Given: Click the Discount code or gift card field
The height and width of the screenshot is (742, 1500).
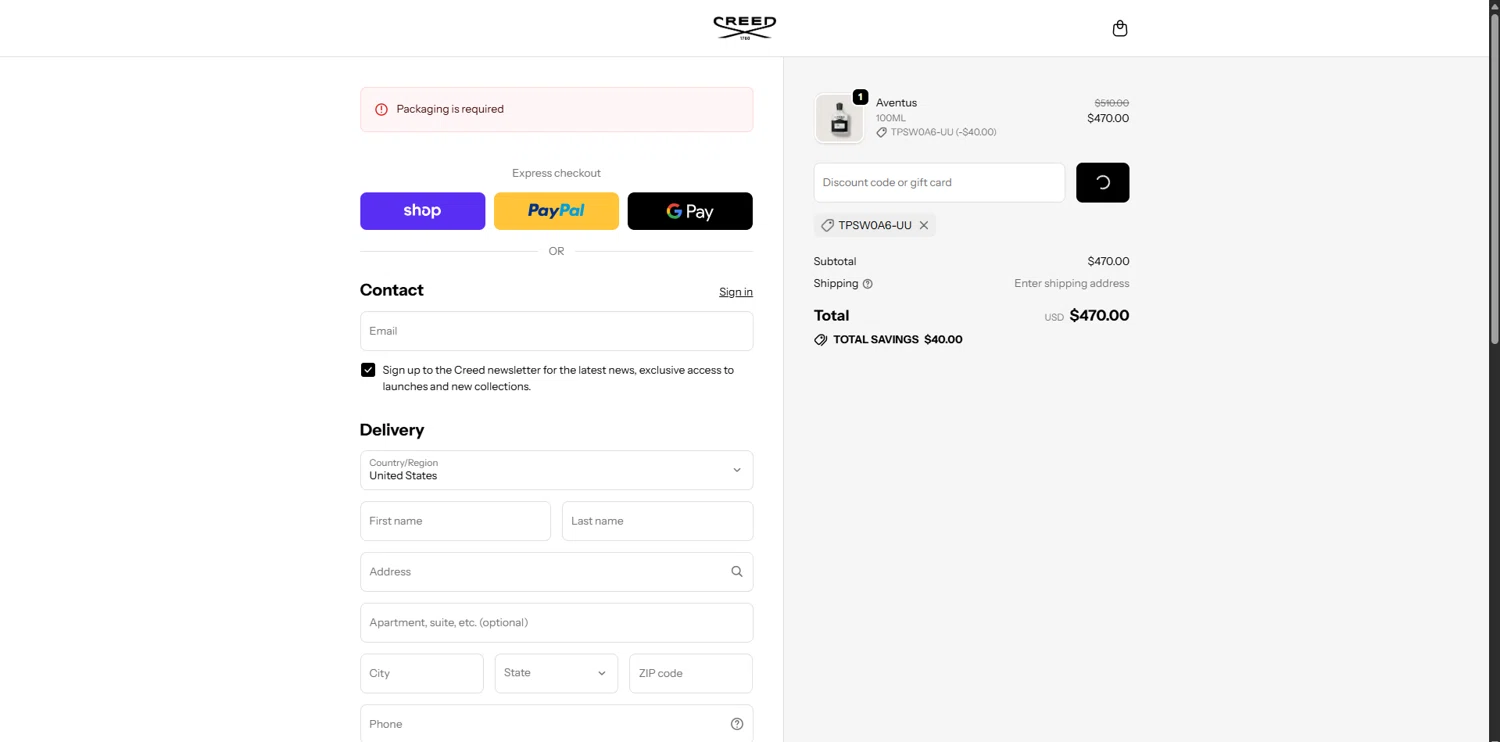Looking at the screenshot, I should point(940,183).
